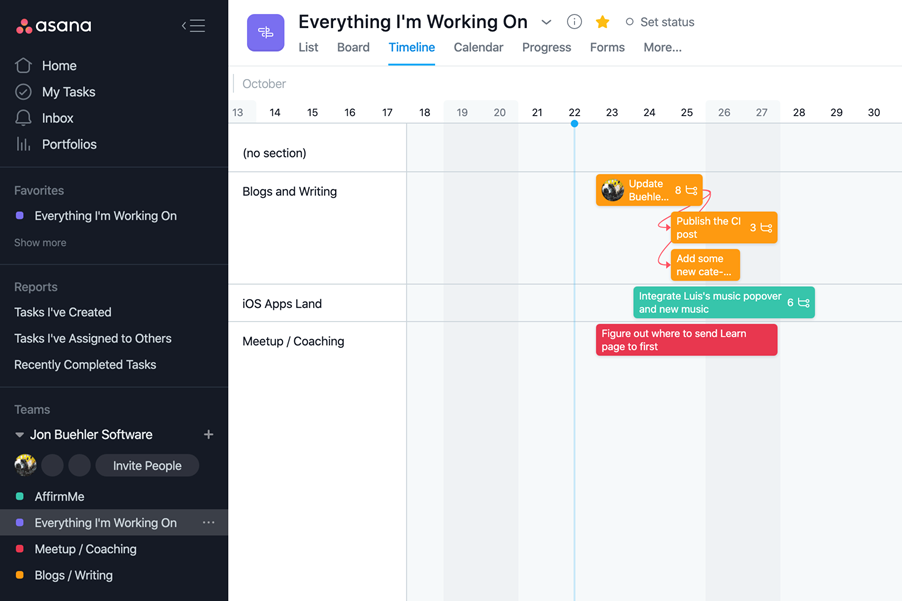Click Set status
Image resolution: width=902 pixels, height=601 pixels.
(660, 22)
